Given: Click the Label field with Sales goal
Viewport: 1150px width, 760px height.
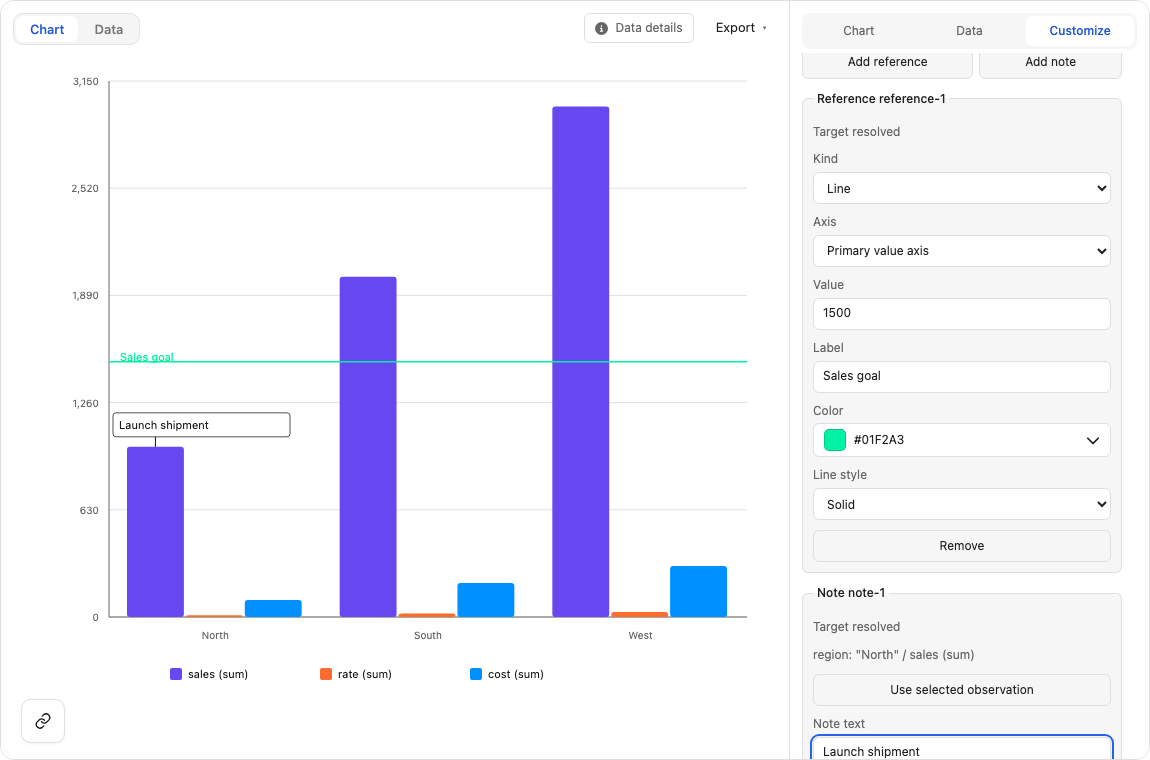Looking at the screenshot, I should click(962, 377).
